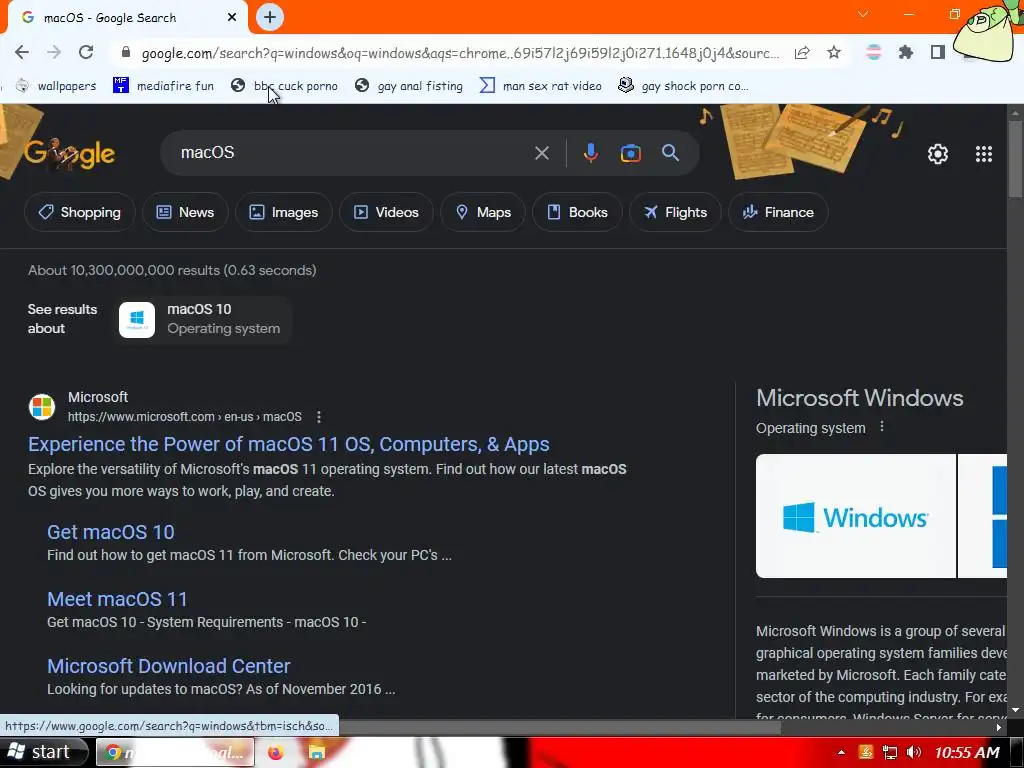Bookmark this page with the star icon
This screenshot has width=1024, height=768.
[x=834, y=52]
